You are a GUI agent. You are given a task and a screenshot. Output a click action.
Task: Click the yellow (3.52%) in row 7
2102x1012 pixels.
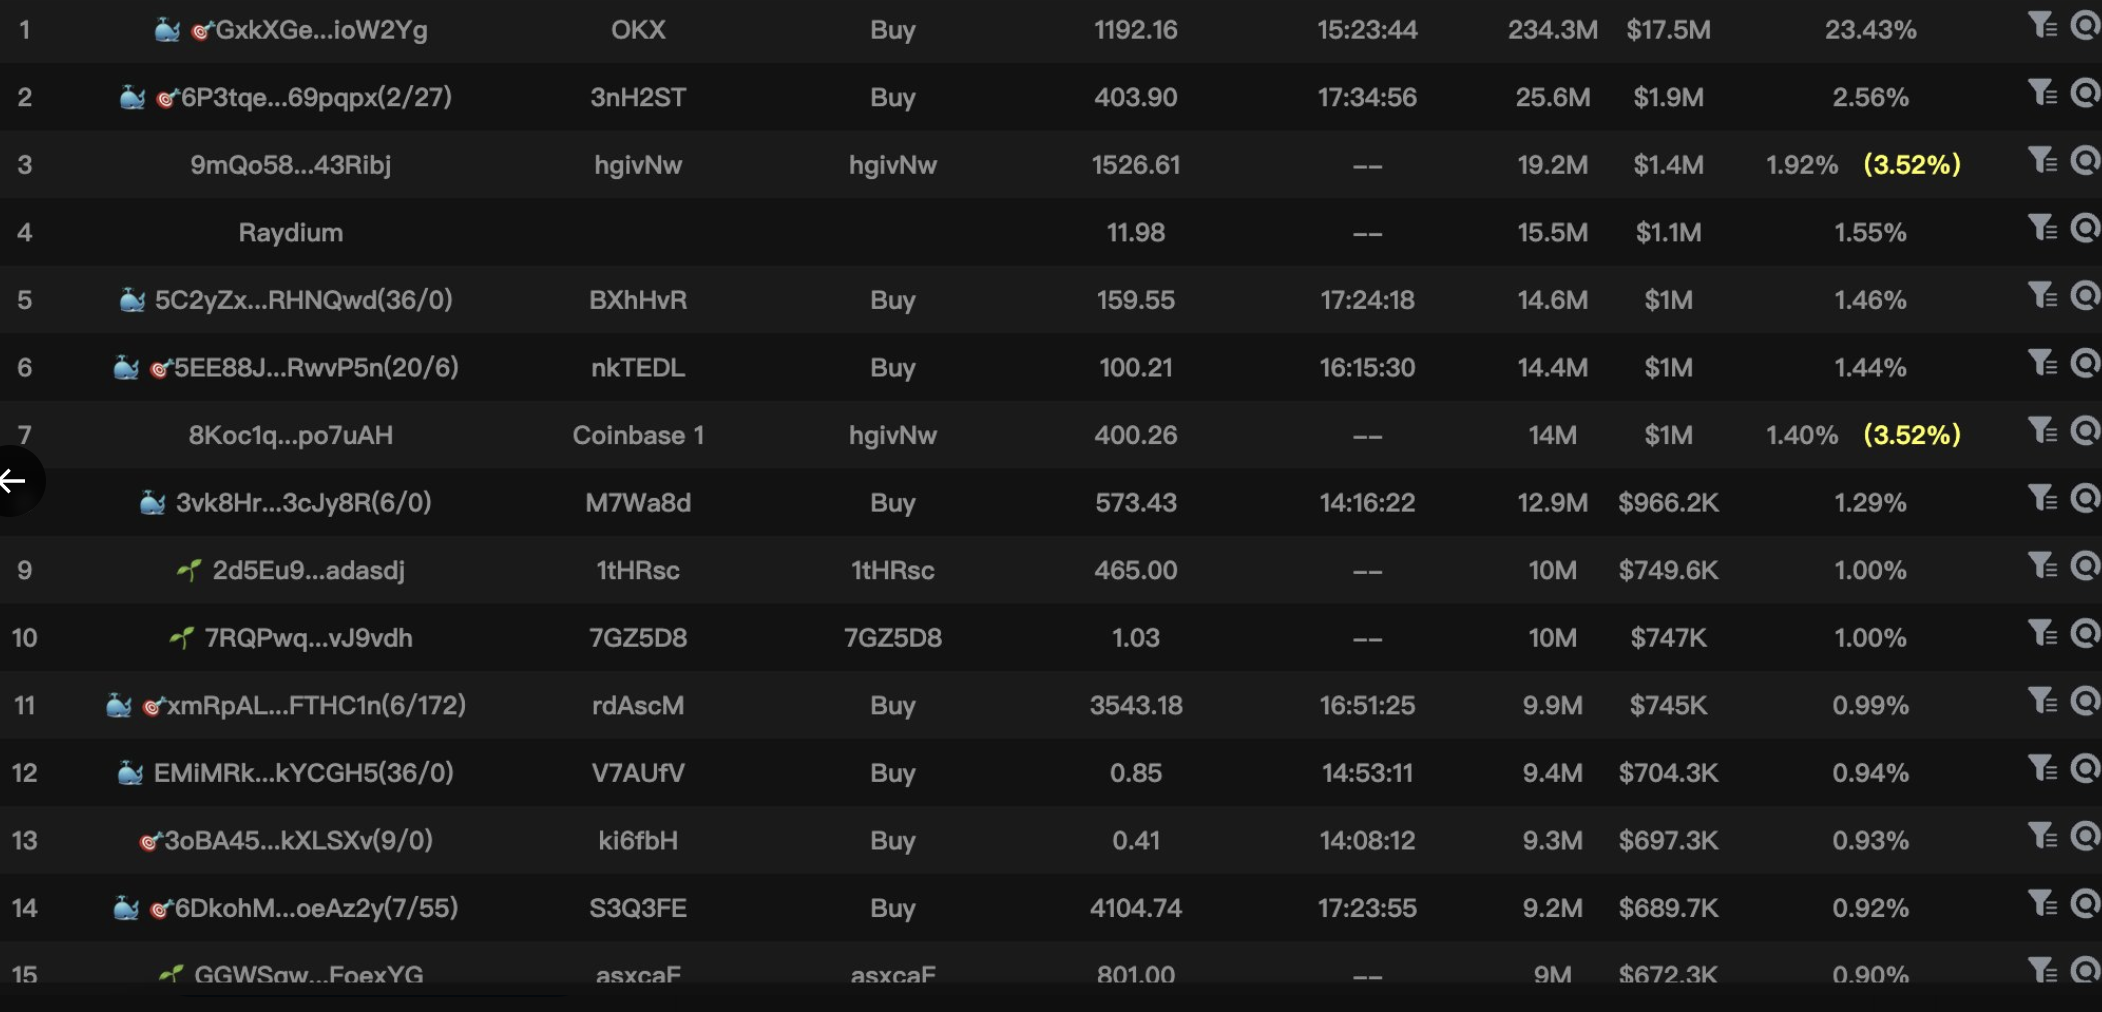pyautogui.click(x=1912, y=435)
